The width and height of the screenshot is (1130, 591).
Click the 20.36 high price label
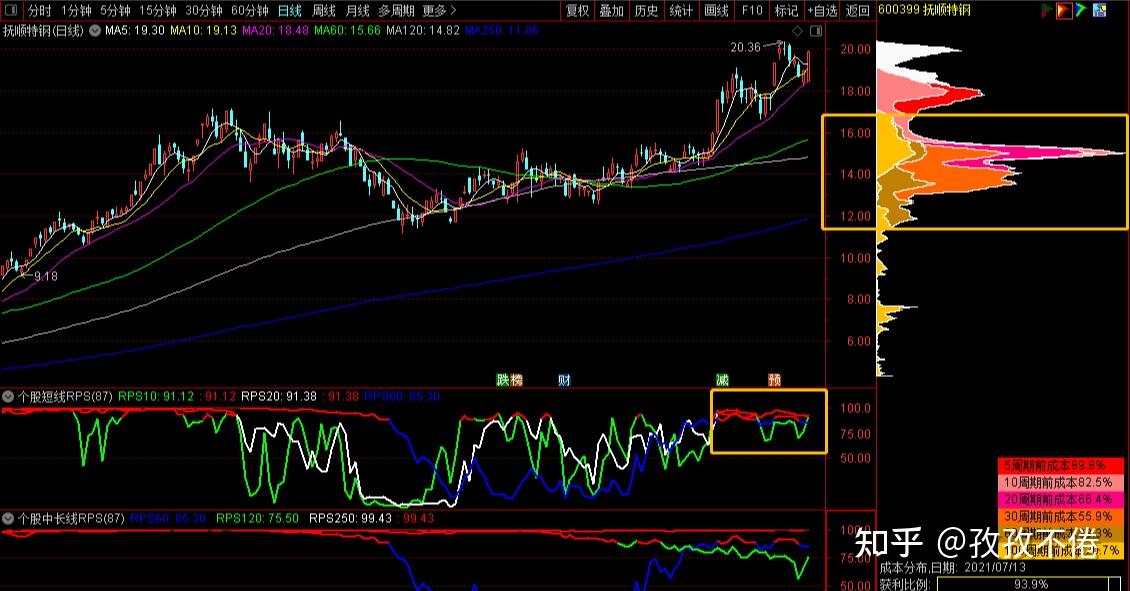click(745, 47)
